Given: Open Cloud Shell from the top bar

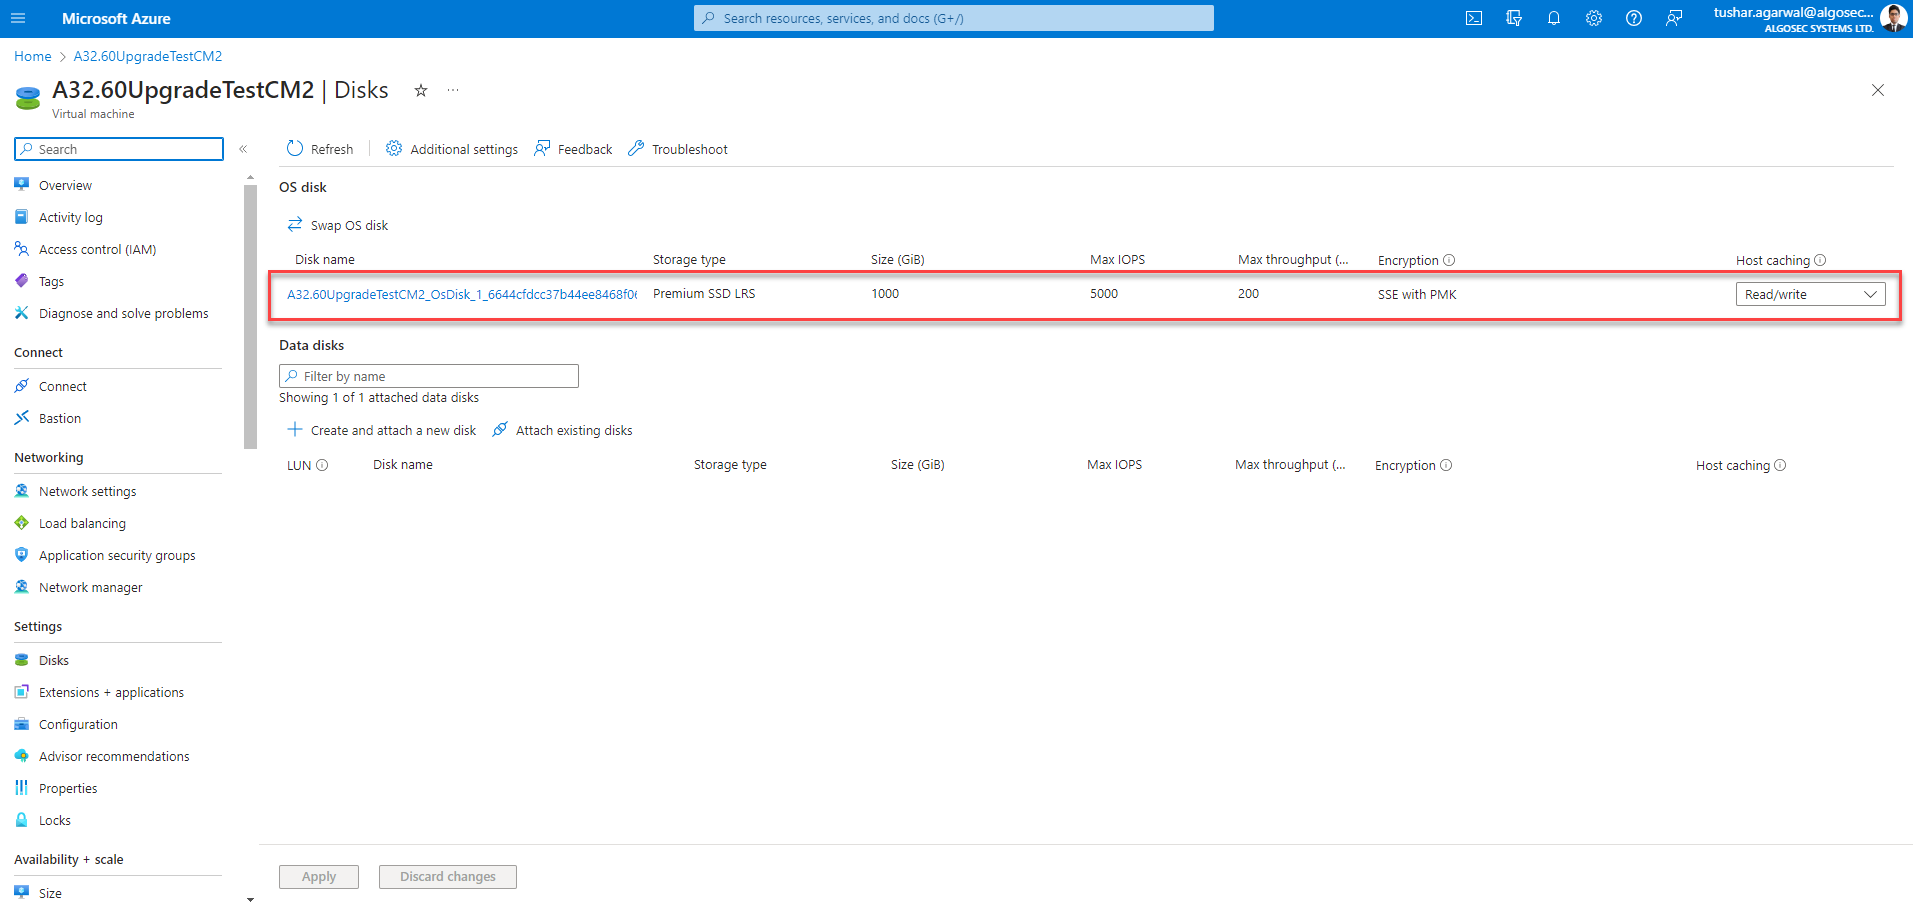Looking at the screenshot, I should coord(1473,18).
